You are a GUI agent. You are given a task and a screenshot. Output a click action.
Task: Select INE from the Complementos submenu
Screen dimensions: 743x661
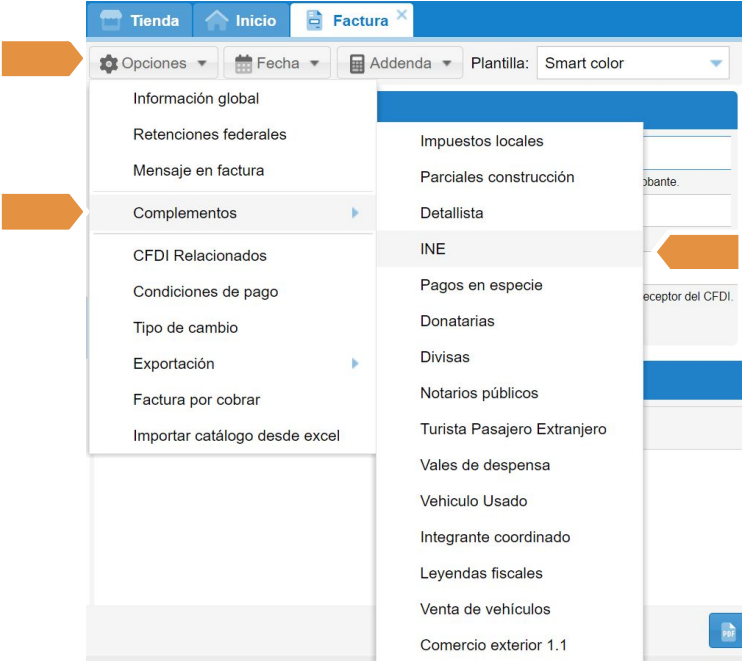[x=433, y=249]
